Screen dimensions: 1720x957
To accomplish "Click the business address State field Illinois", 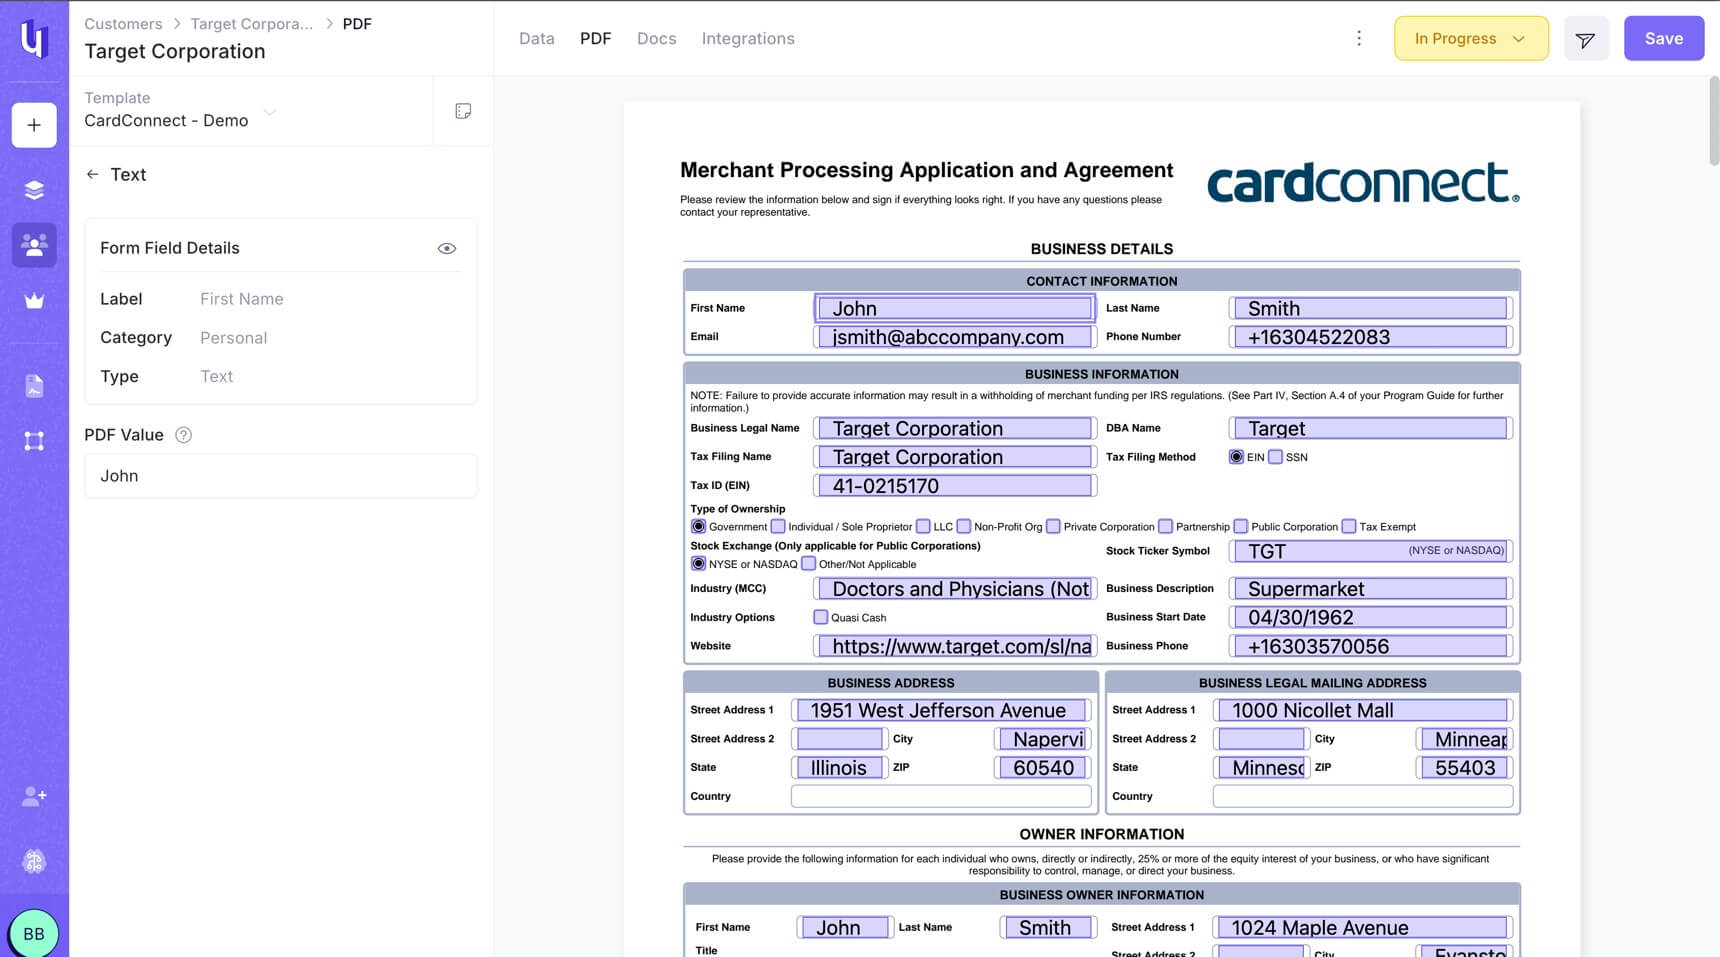I will pyautogui.click(x=839, y=767).
